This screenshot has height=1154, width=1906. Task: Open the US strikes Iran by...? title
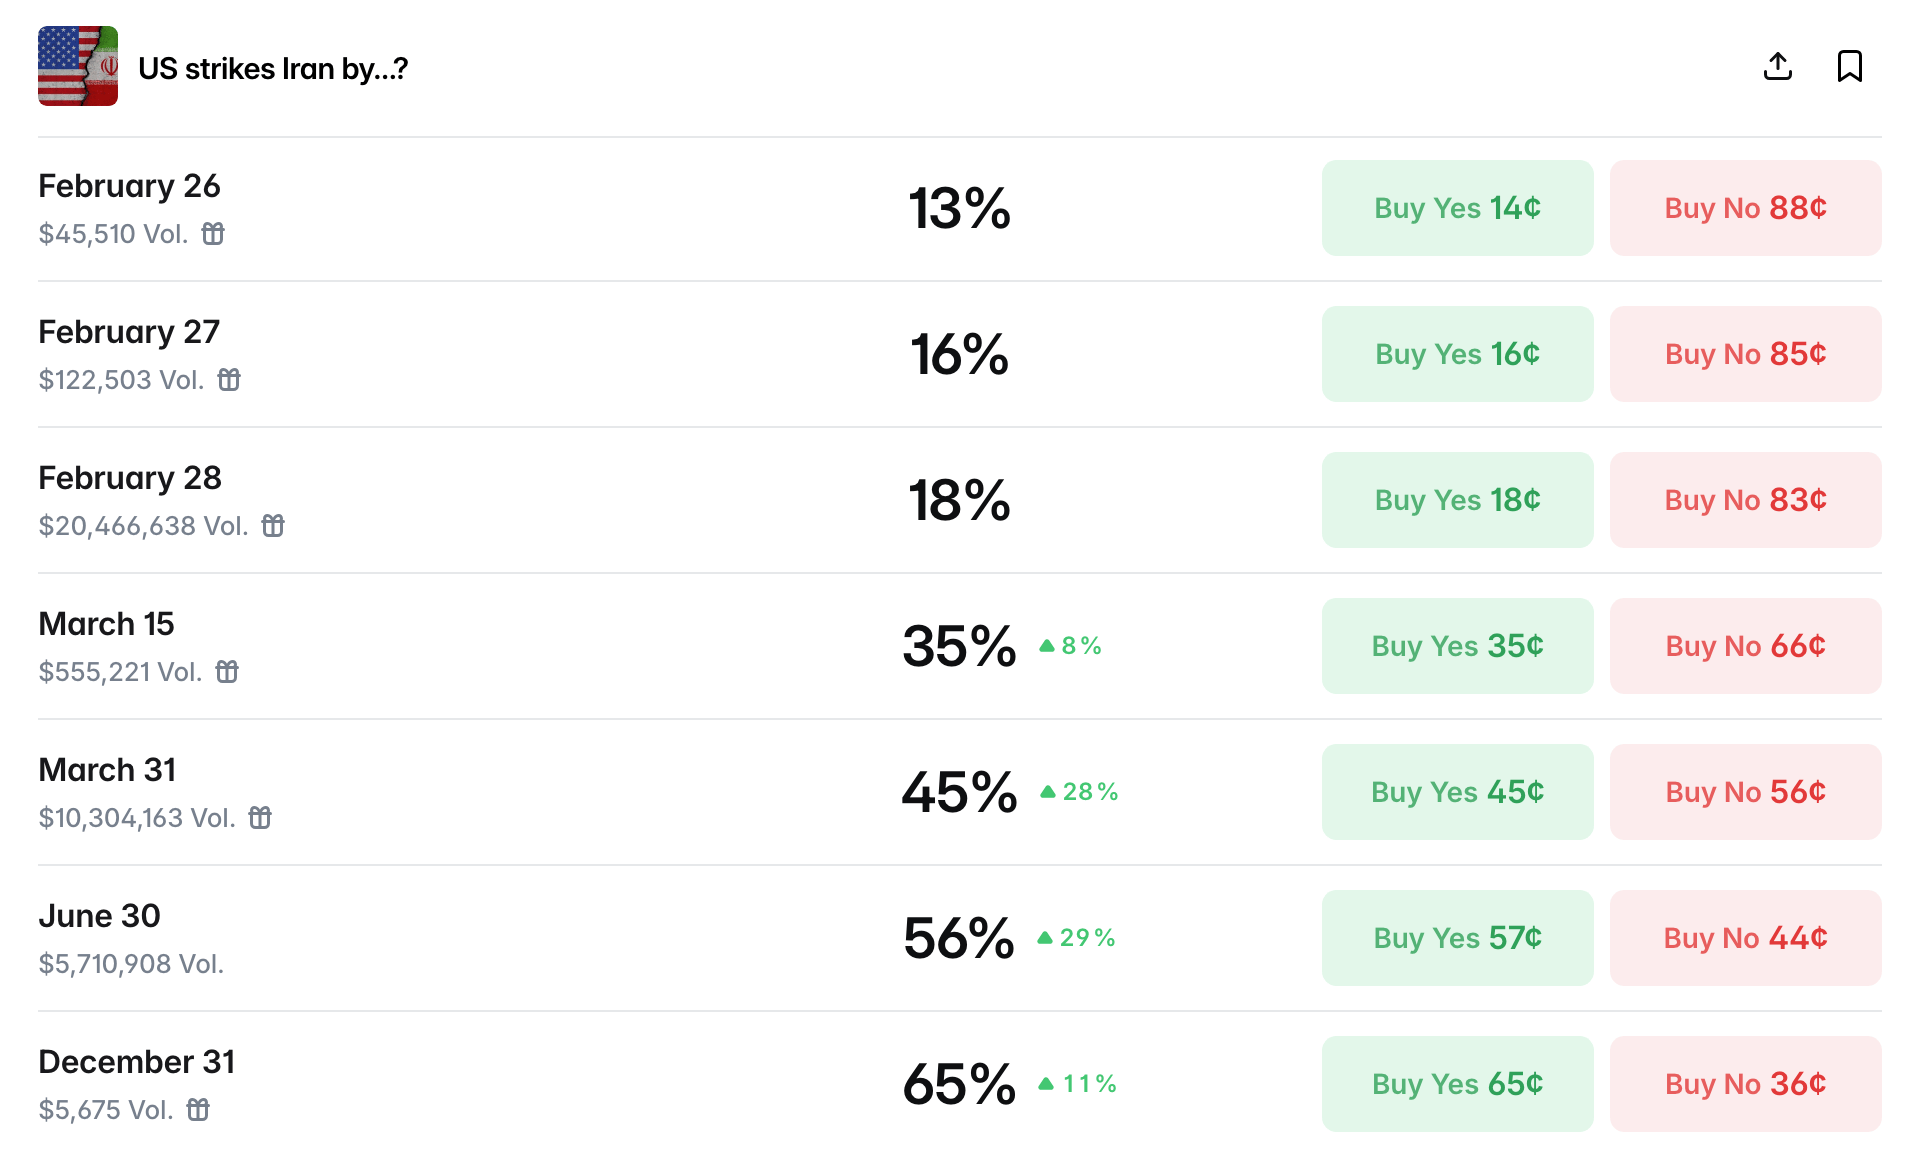[x=273, y=68]
